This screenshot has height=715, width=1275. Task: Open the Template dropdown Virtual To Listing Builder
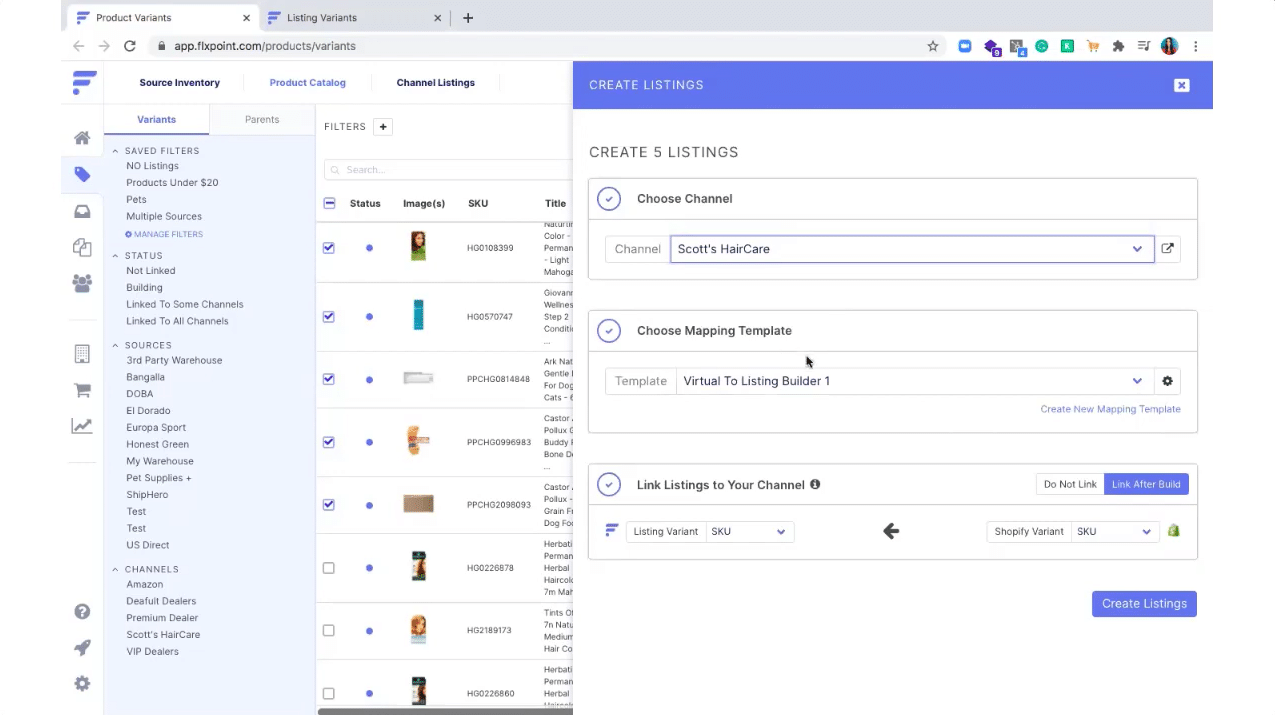pyautogui.click(x=914, y=381)
